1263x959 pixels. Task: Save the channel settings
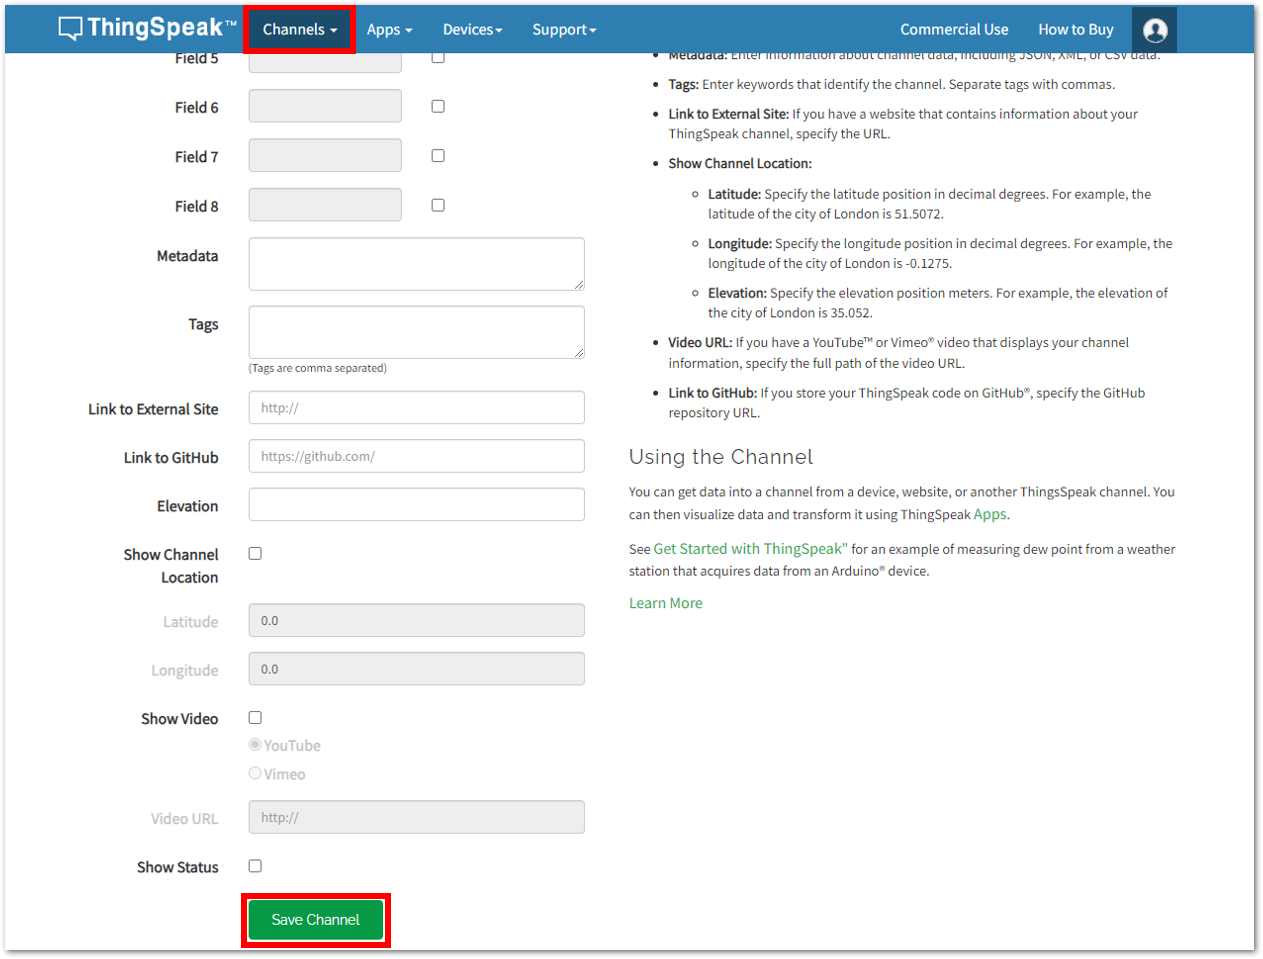(x=315, y=920)
